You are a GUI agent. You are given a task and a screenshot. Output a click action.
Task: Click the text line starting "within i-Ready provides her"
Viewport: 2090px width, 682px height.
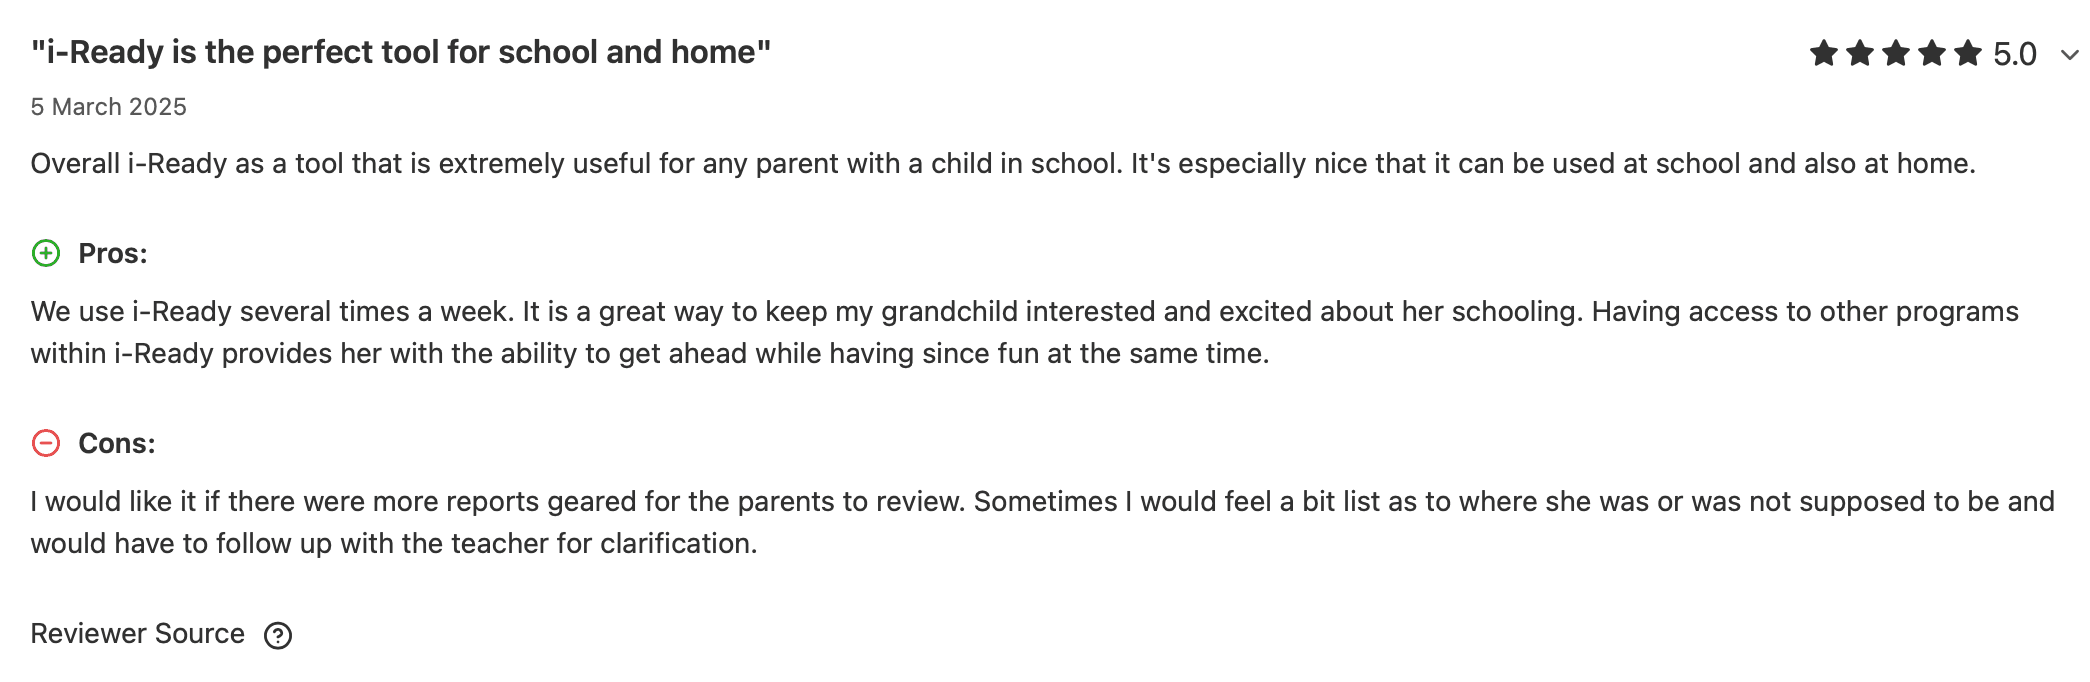pos(649,354)
